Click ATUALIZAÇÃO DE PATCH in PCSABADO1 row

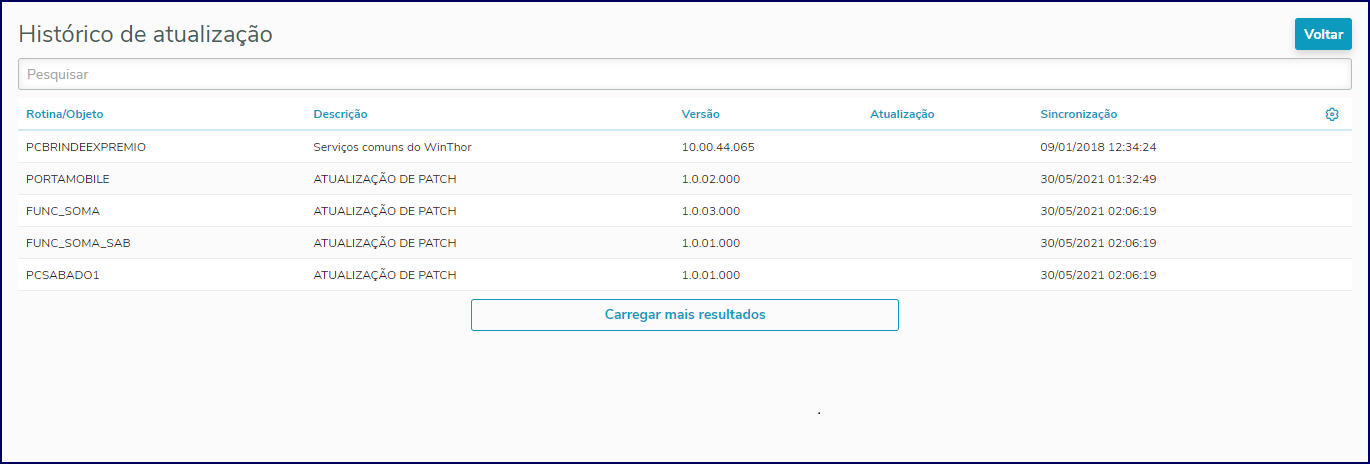pyautogui.click(x=385, y=275)
